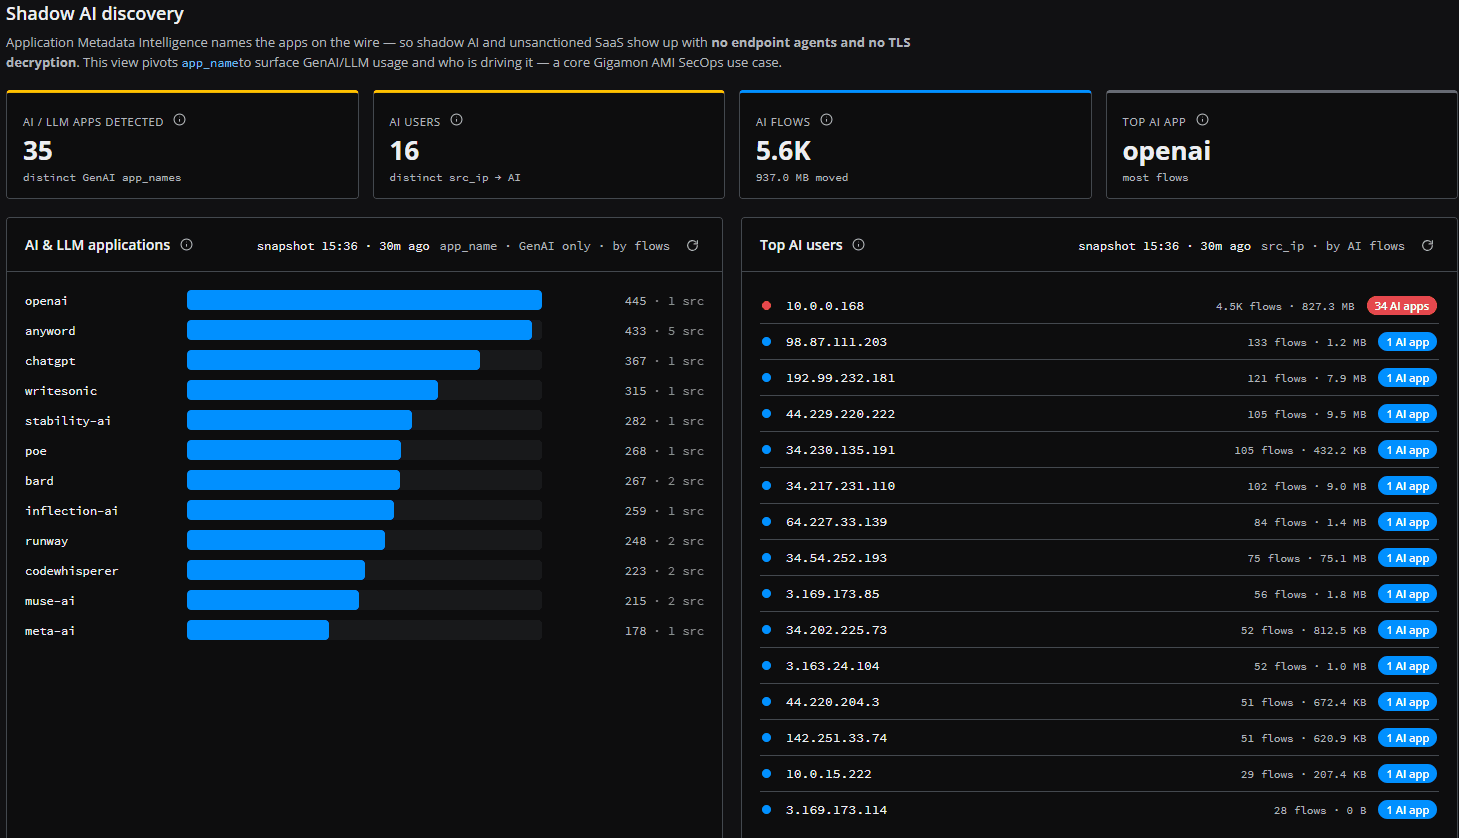The image size is (1459, 838).
Task: Select IP address 64.227.33.139
Action: coord(836,522)
